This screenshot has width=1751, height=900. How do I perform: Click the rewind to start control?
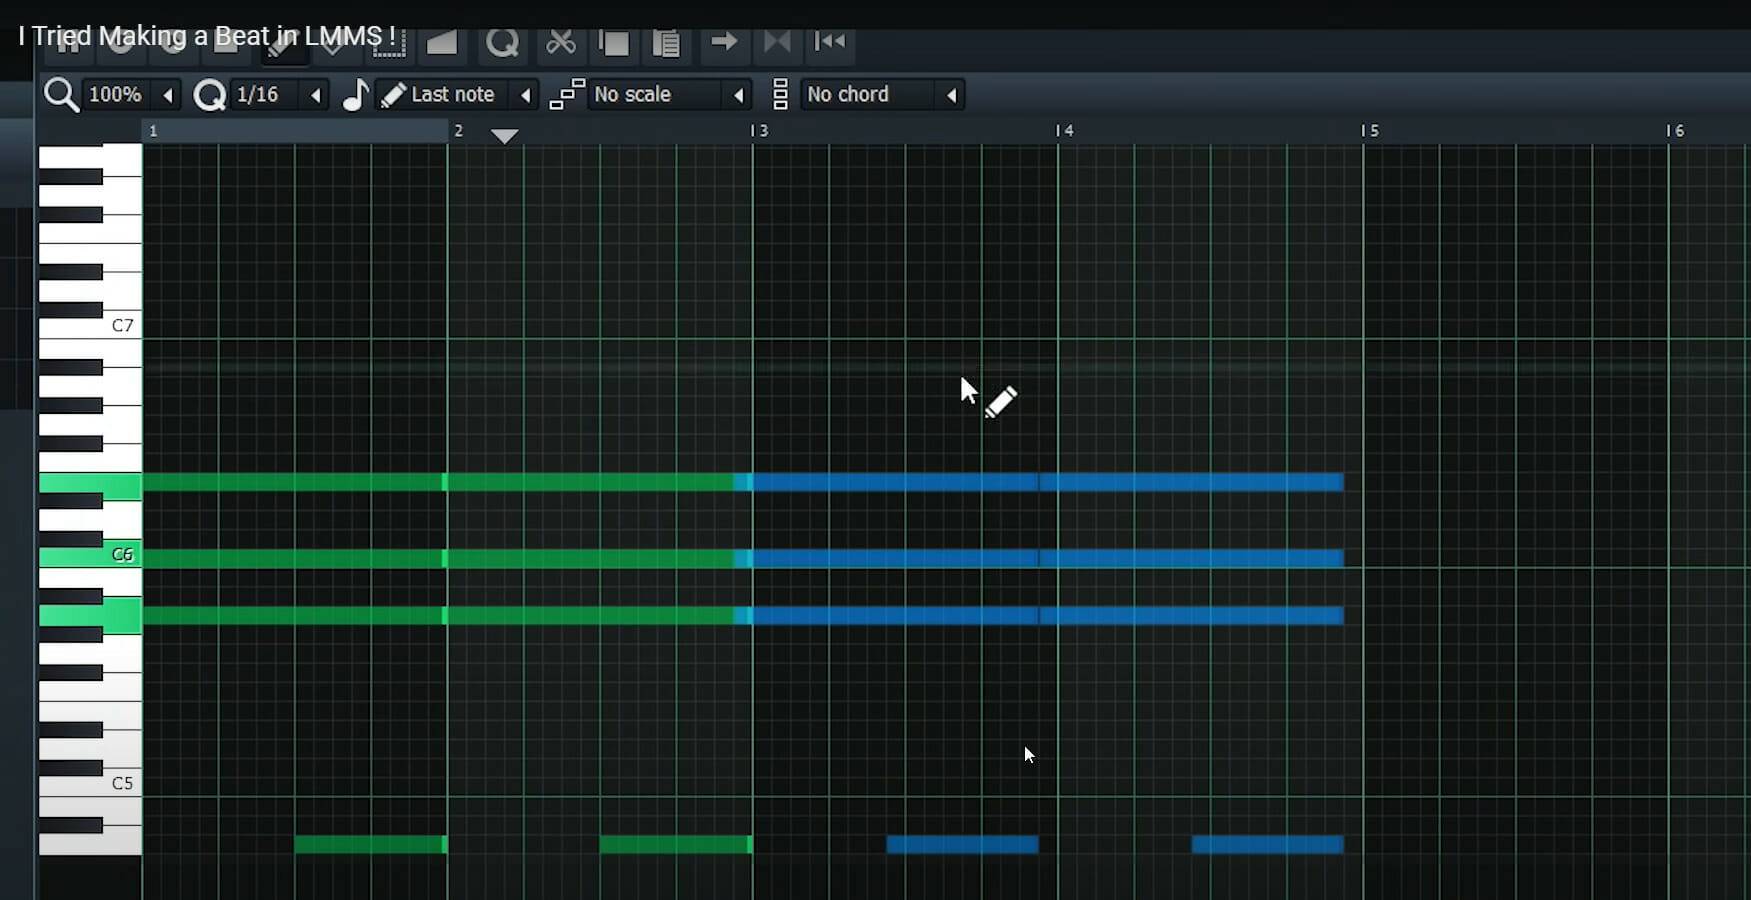click(831, 40)
